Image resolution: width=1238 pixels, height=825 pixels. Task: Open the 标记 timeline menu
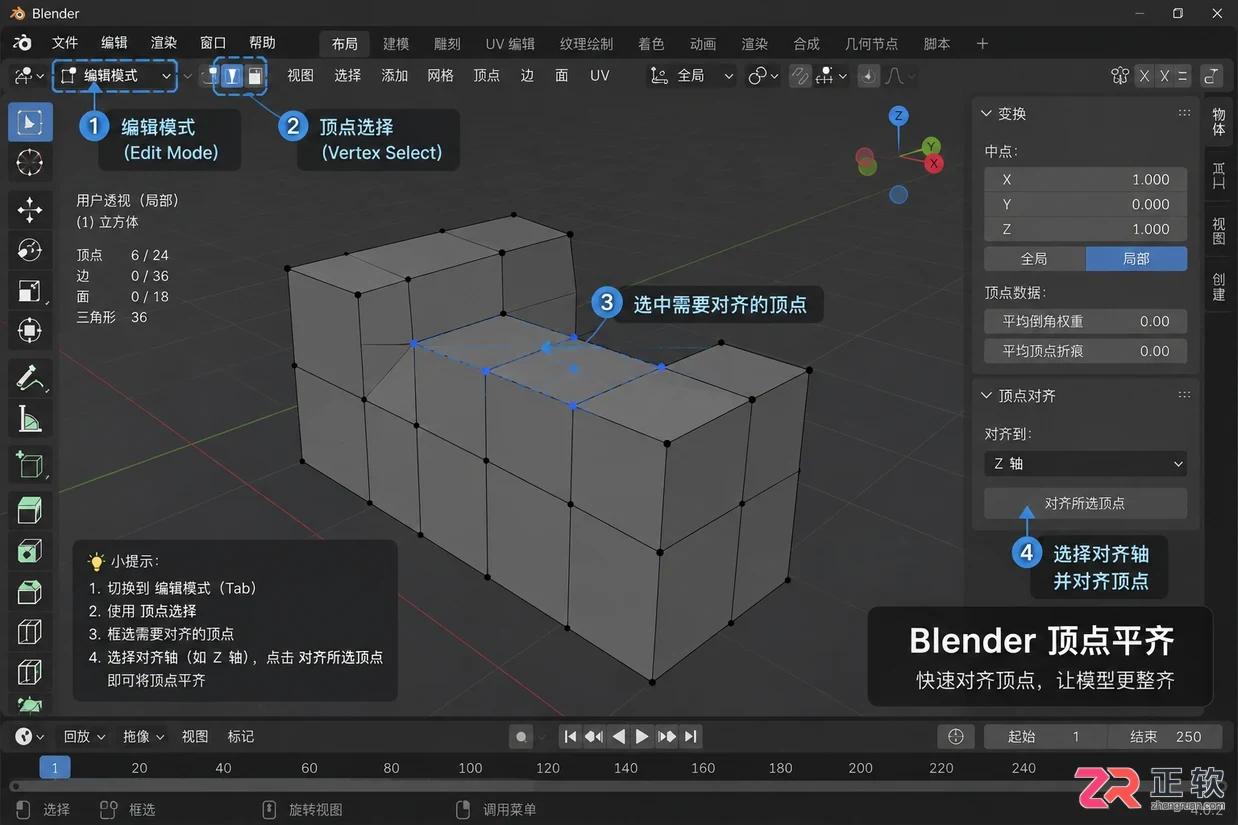(241, 737)
